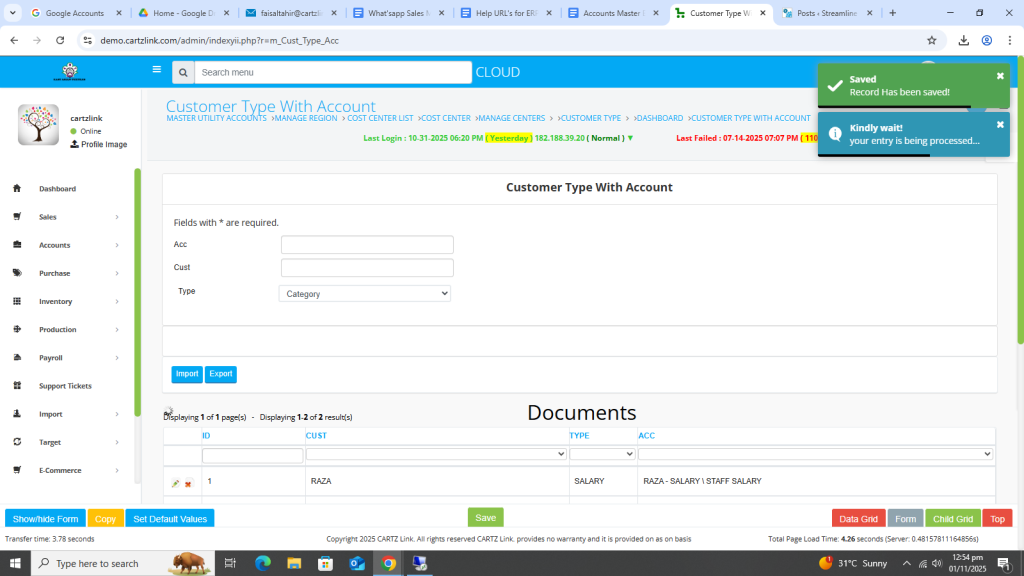The image size is (1024, 576).
Task: Click the Chrome bookmark star icon
Action: (931, 40)
